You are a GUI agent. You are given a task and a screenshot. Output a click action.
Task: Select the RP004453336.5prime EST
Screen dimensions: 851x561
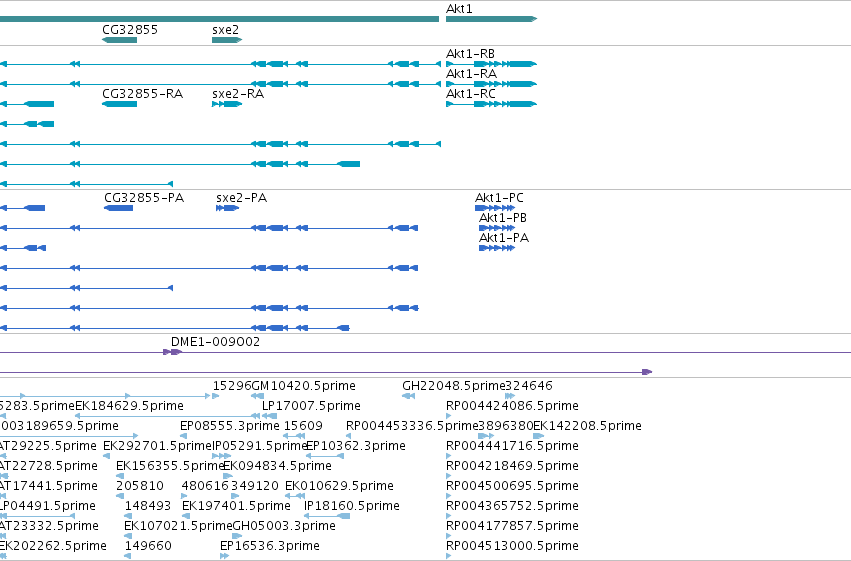pyautogui.click(x=348, y=436)
